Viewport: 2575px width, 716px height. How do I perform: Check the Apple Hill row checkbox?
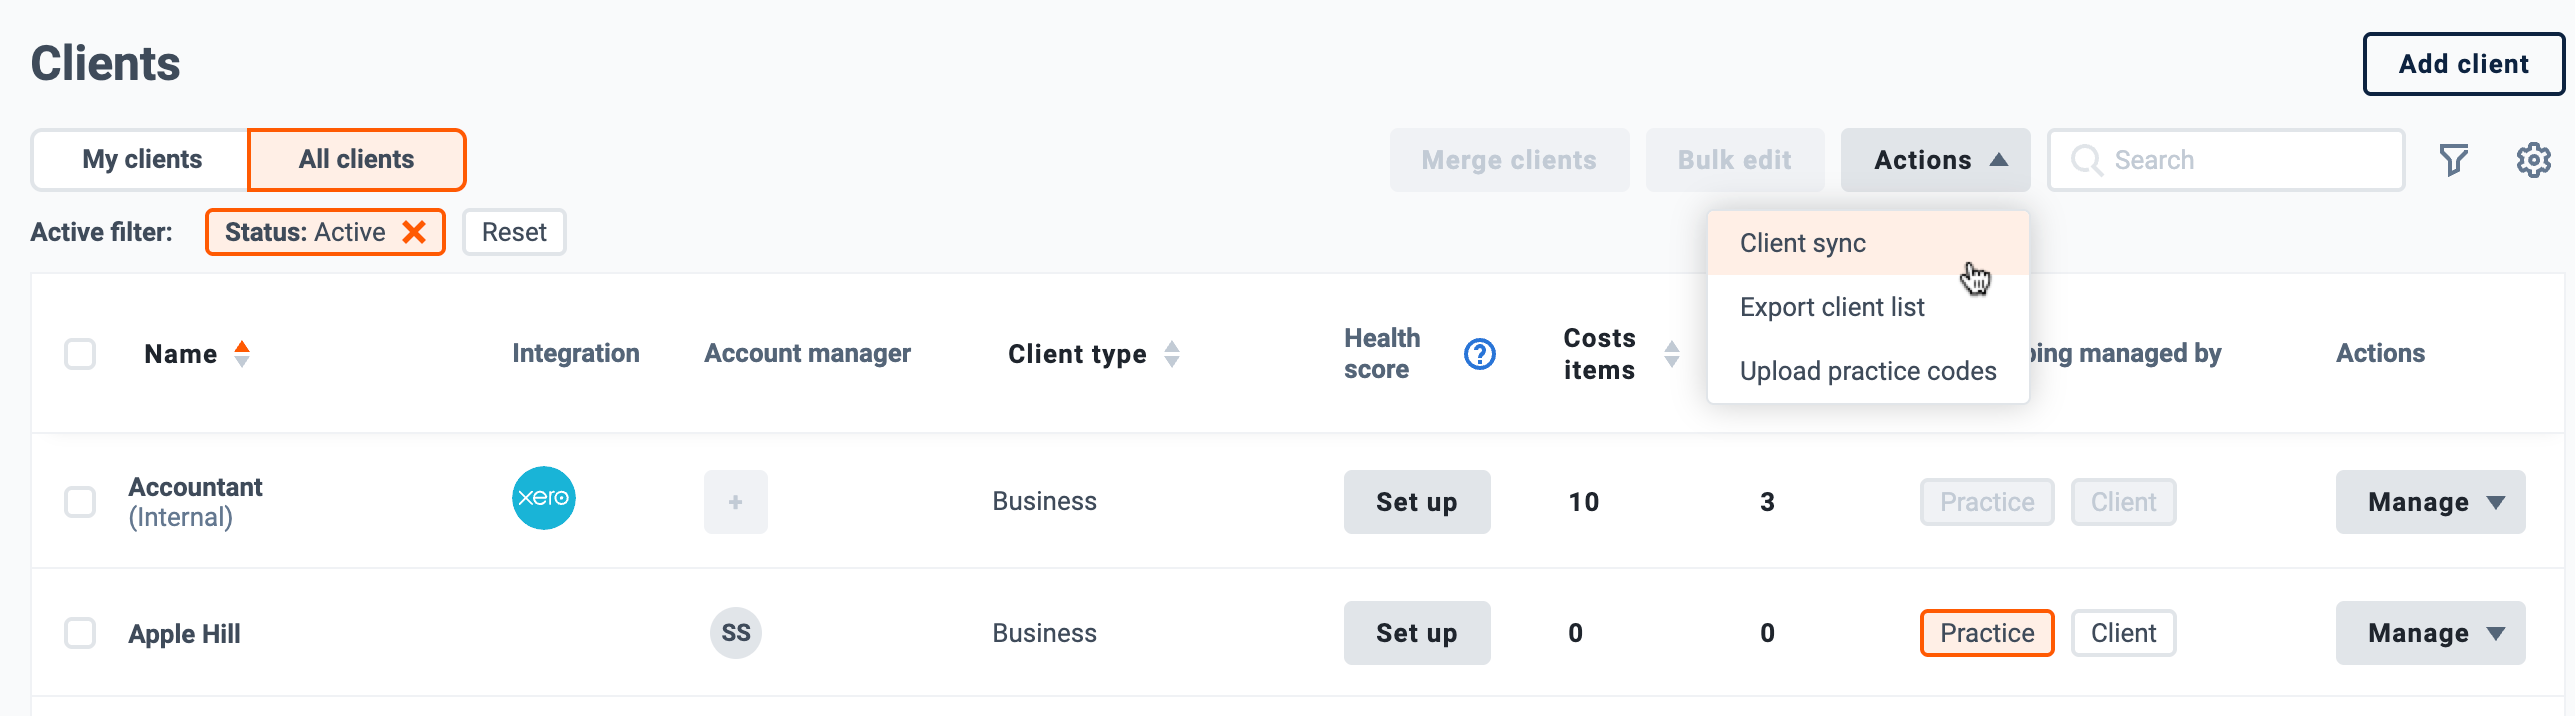[80, 633]
